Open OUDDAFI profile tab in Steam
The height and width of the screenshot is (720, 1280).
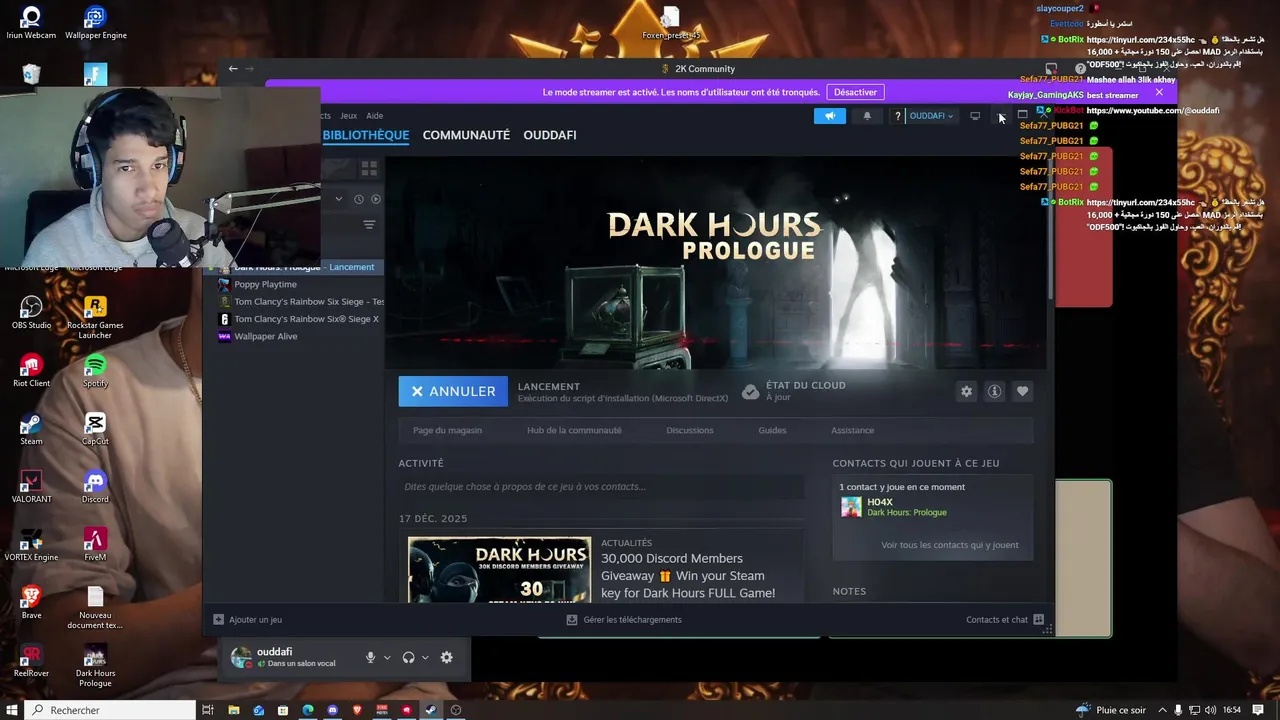click(x=550, y=135)
